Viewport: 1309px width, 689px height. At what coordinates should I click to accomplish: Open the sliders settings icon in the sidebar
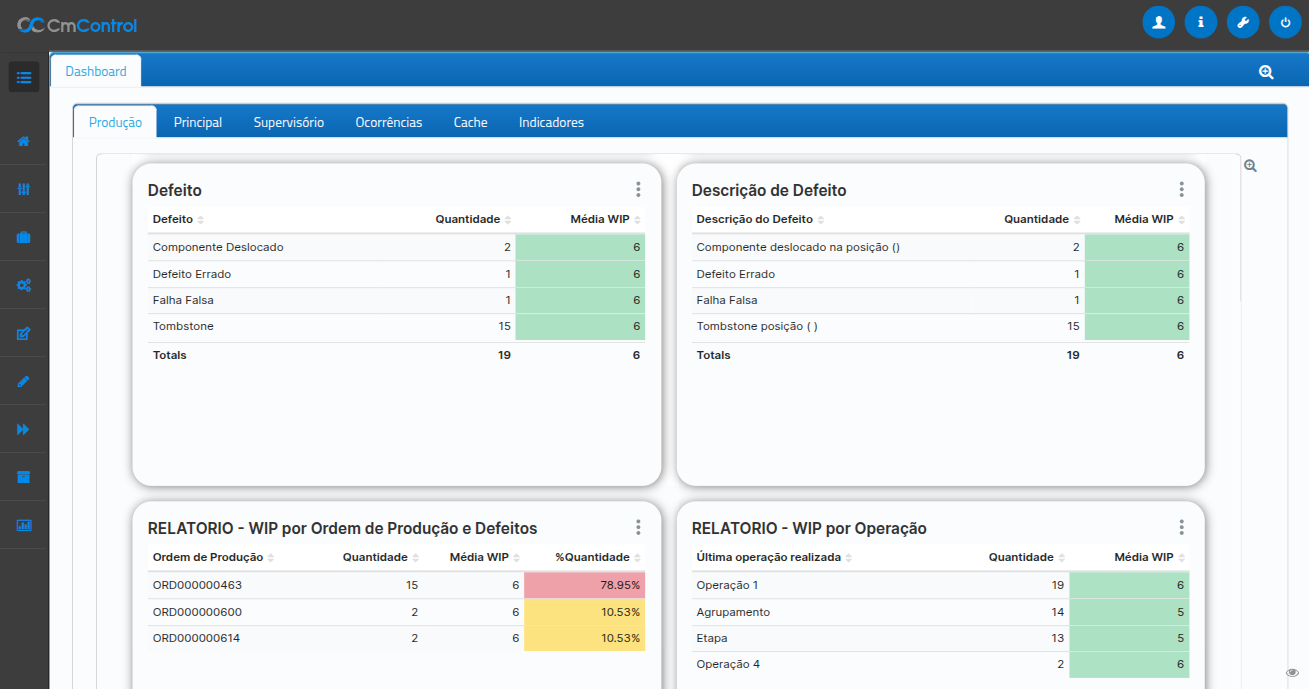coord(24,189)
